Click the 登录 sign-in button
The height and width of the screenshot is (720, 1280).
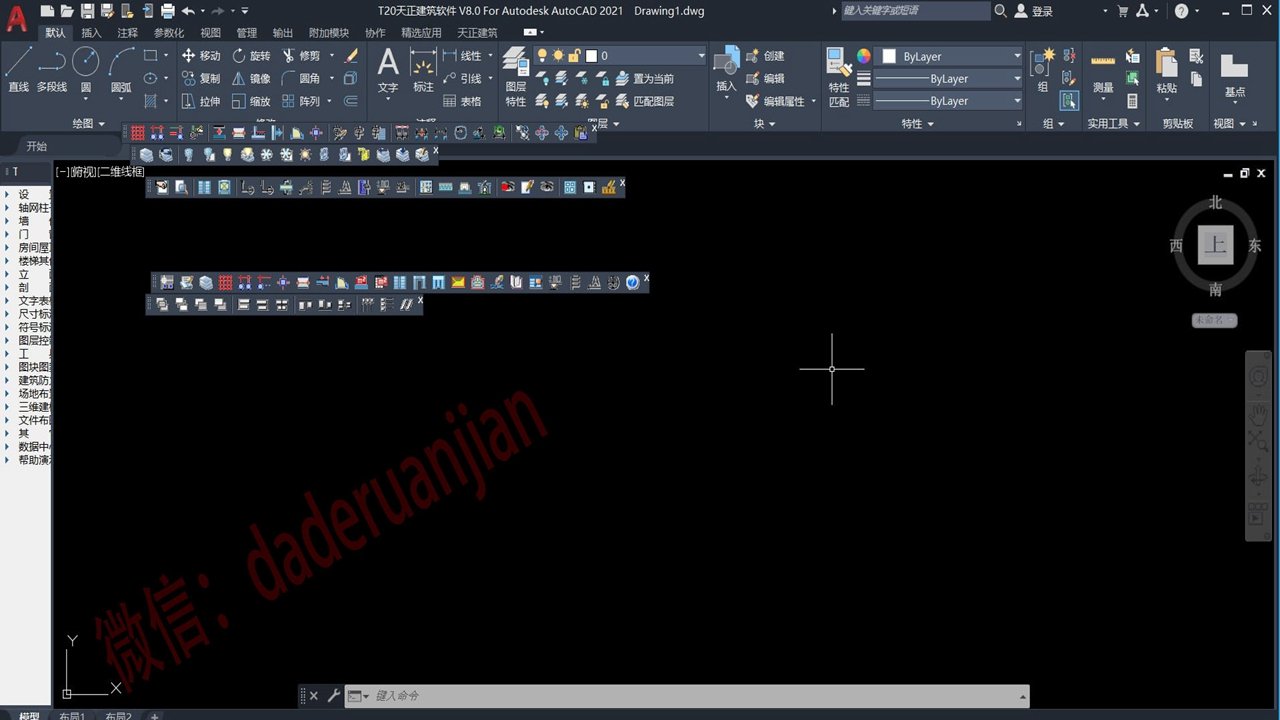tap(1034, 11)
